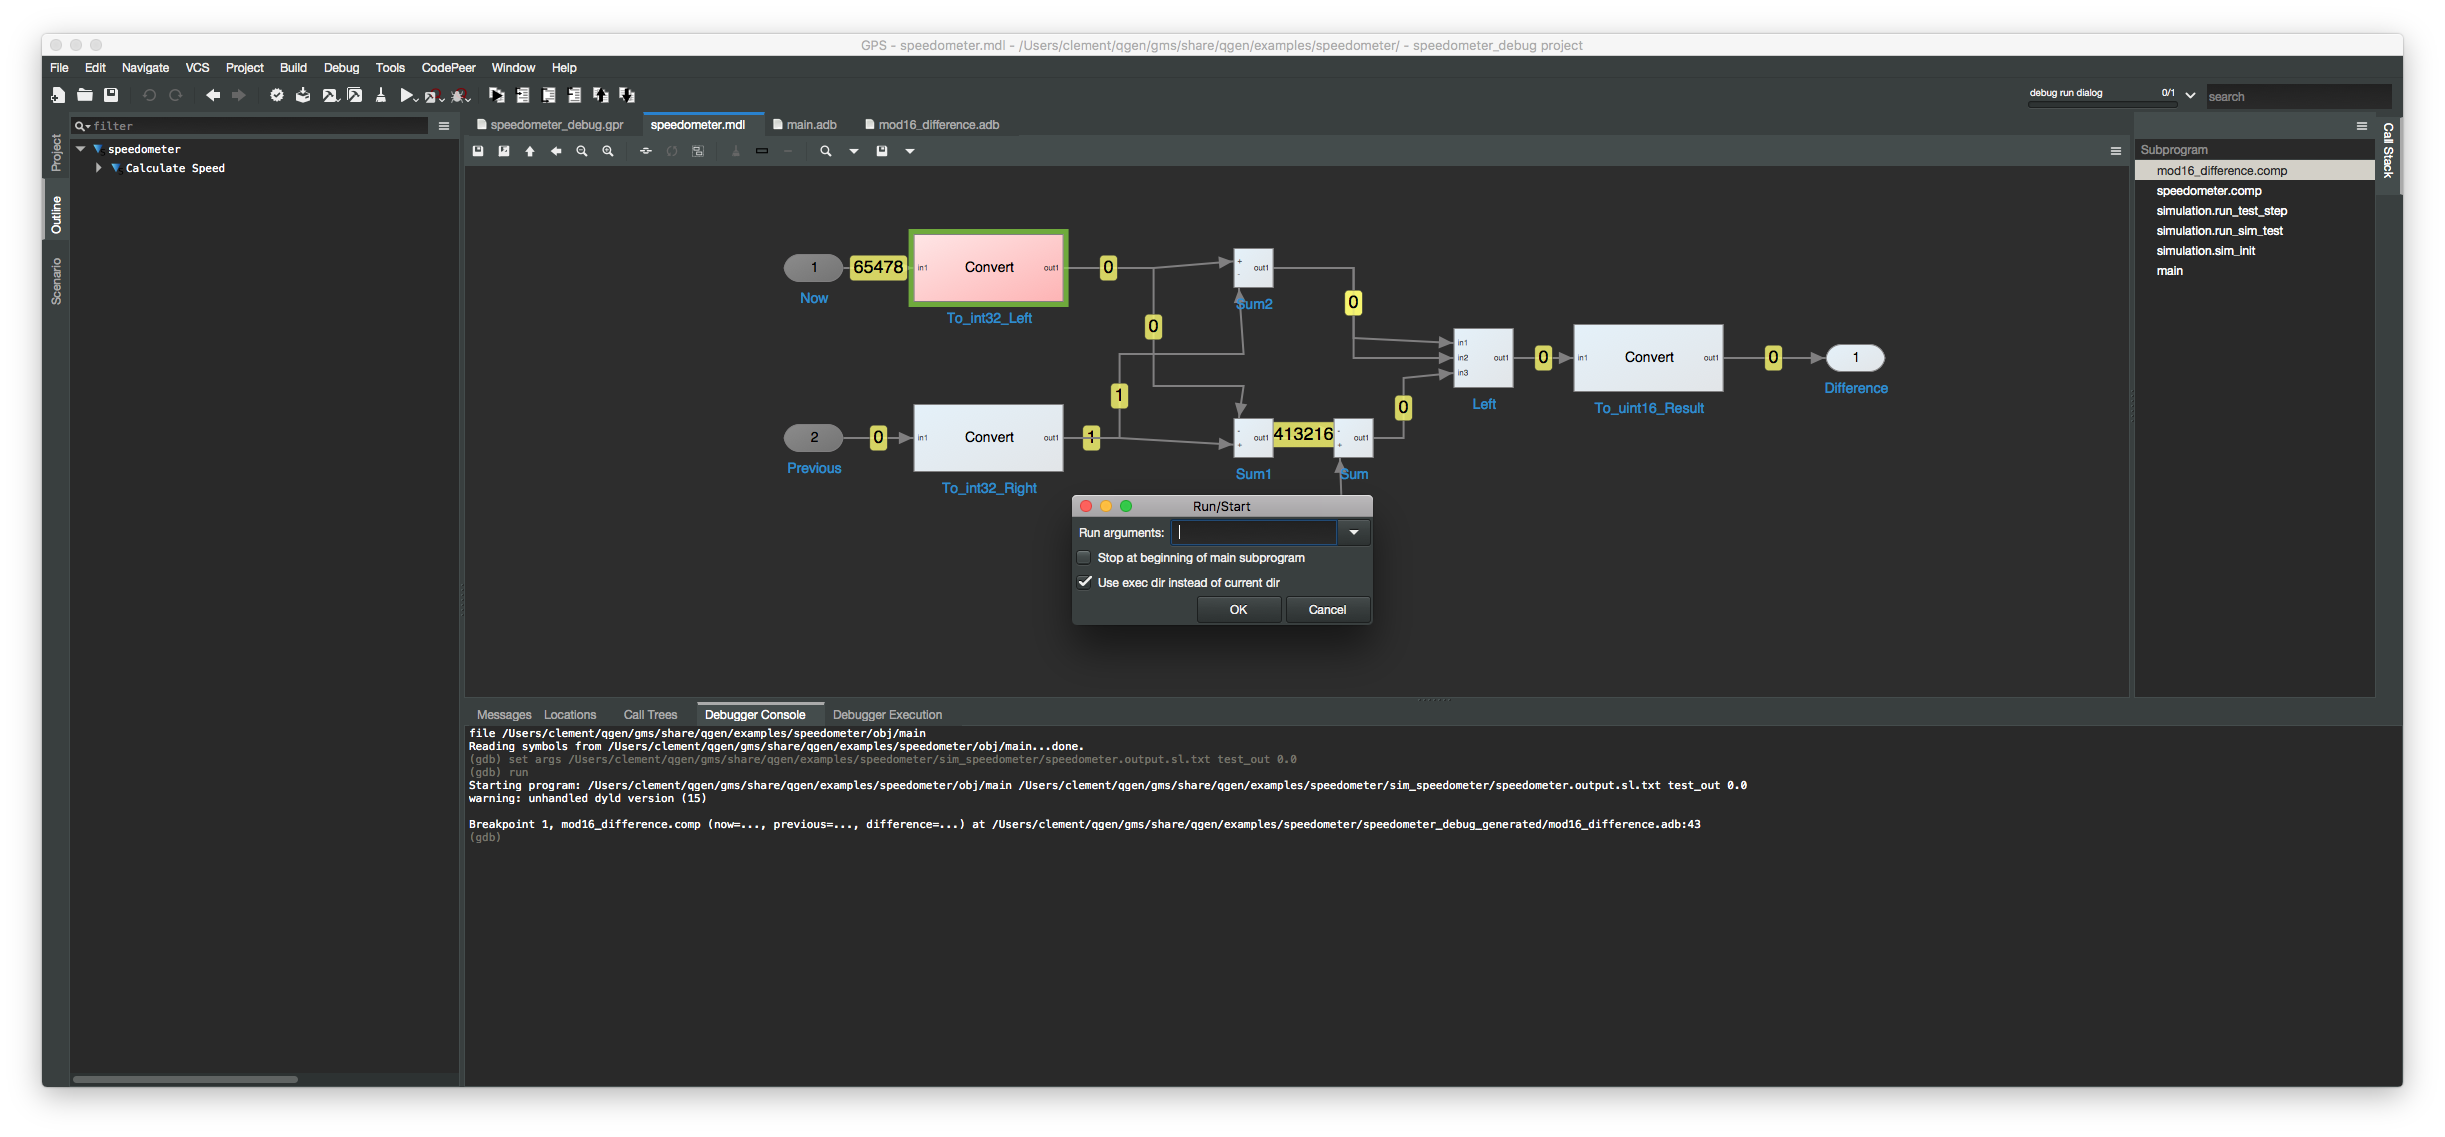The image size is (2445, 1137).
Task: Click the debugger continue icon
Action: tap(497, 95)
